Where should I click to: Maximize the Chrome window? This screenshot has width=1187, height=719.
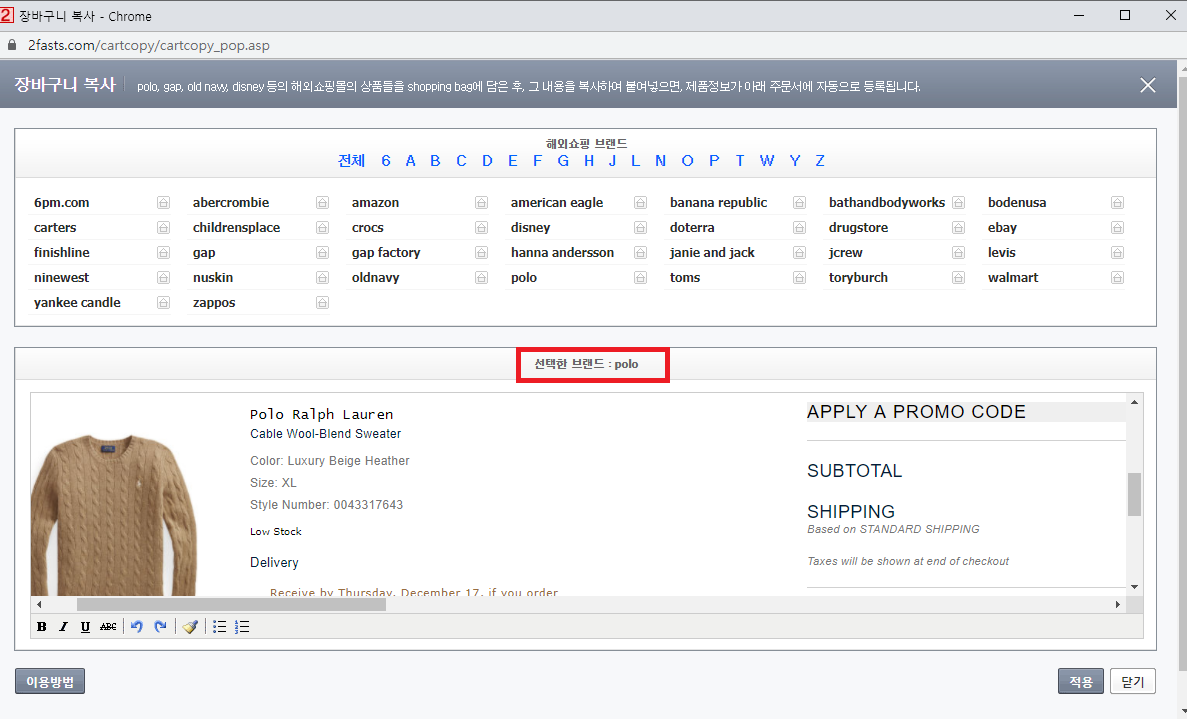point(1125,15)
